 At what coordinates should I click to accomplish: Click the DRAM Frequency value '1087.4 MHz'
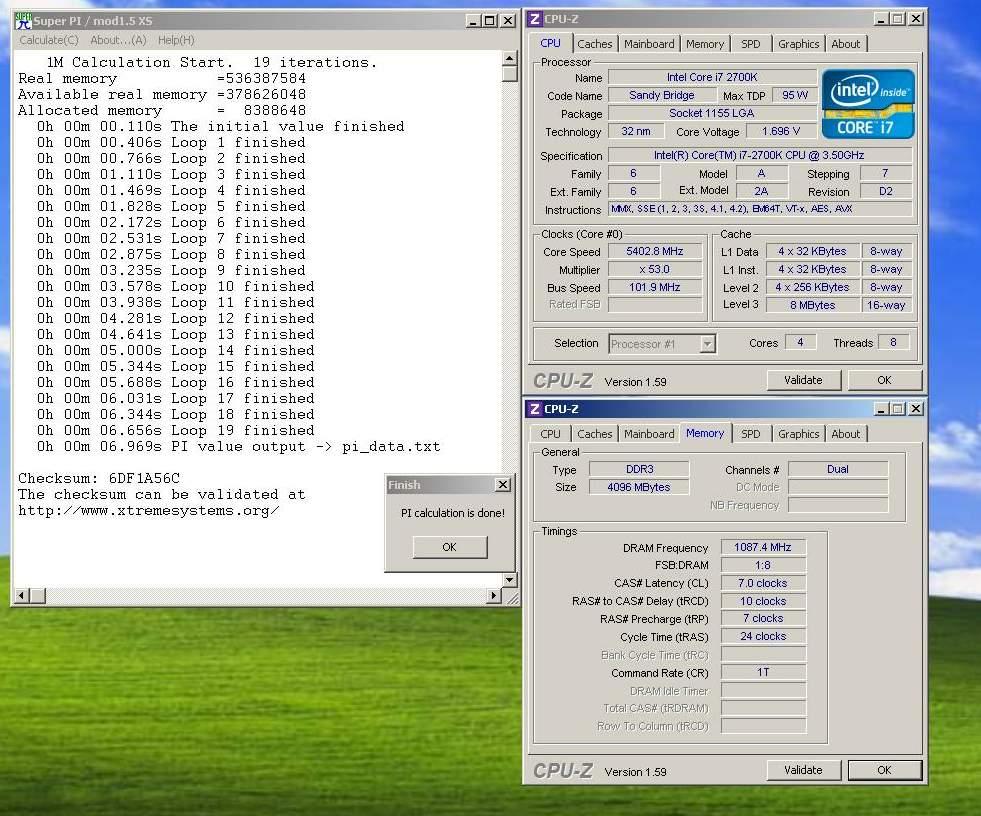point(763,547)
